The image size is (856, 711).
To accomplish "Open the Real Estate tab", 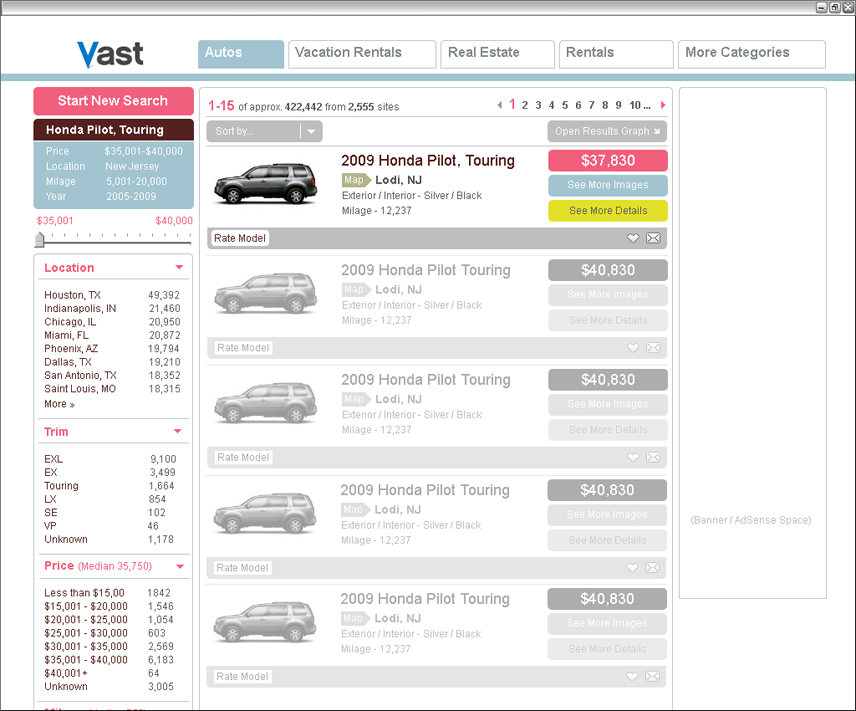I will 497,54.
